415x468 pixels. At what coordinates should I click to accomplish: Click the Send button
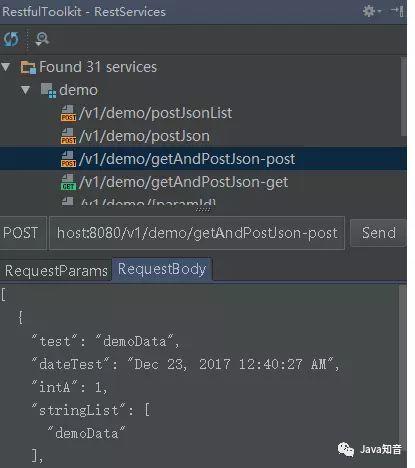tap(379, 233)
